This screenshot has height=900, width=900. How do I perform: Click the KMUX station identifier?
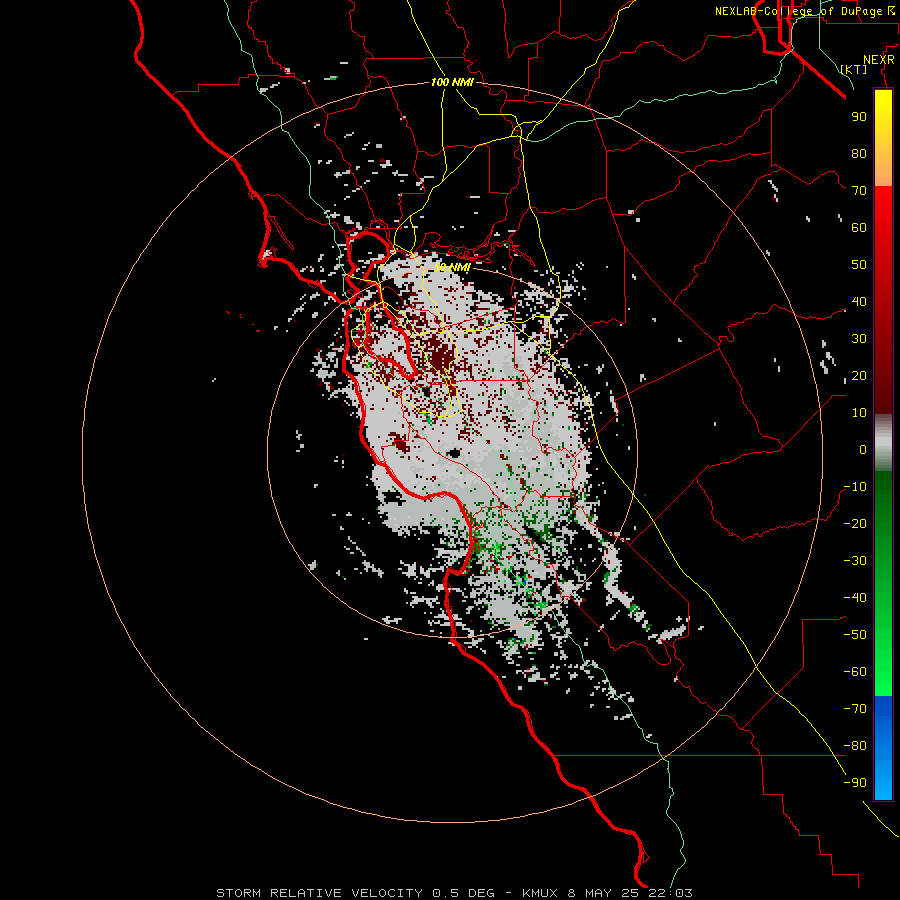tap(541, 893)
